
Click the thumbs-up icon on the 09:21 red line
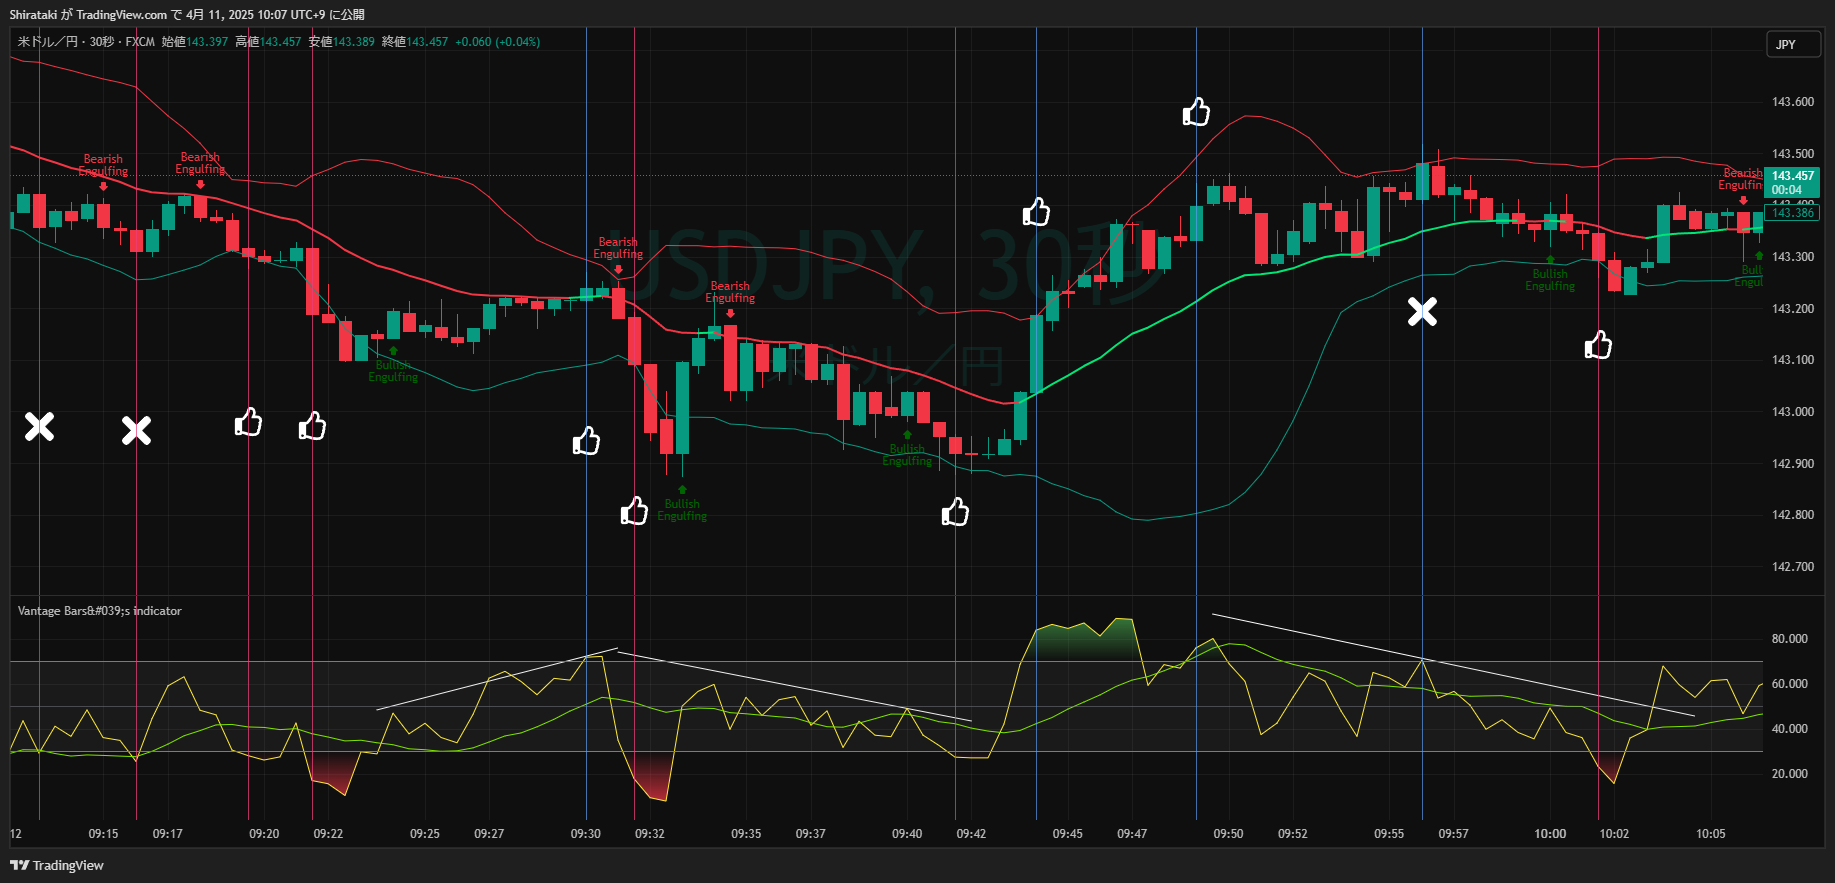click(x=312, y=426)
